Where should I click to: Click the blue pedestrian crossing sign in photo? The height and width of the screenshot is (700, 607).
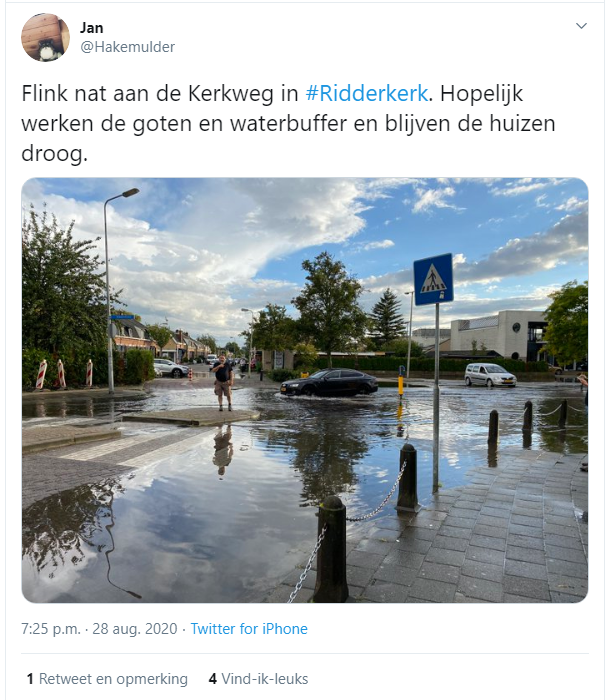[x=433, y=279]
